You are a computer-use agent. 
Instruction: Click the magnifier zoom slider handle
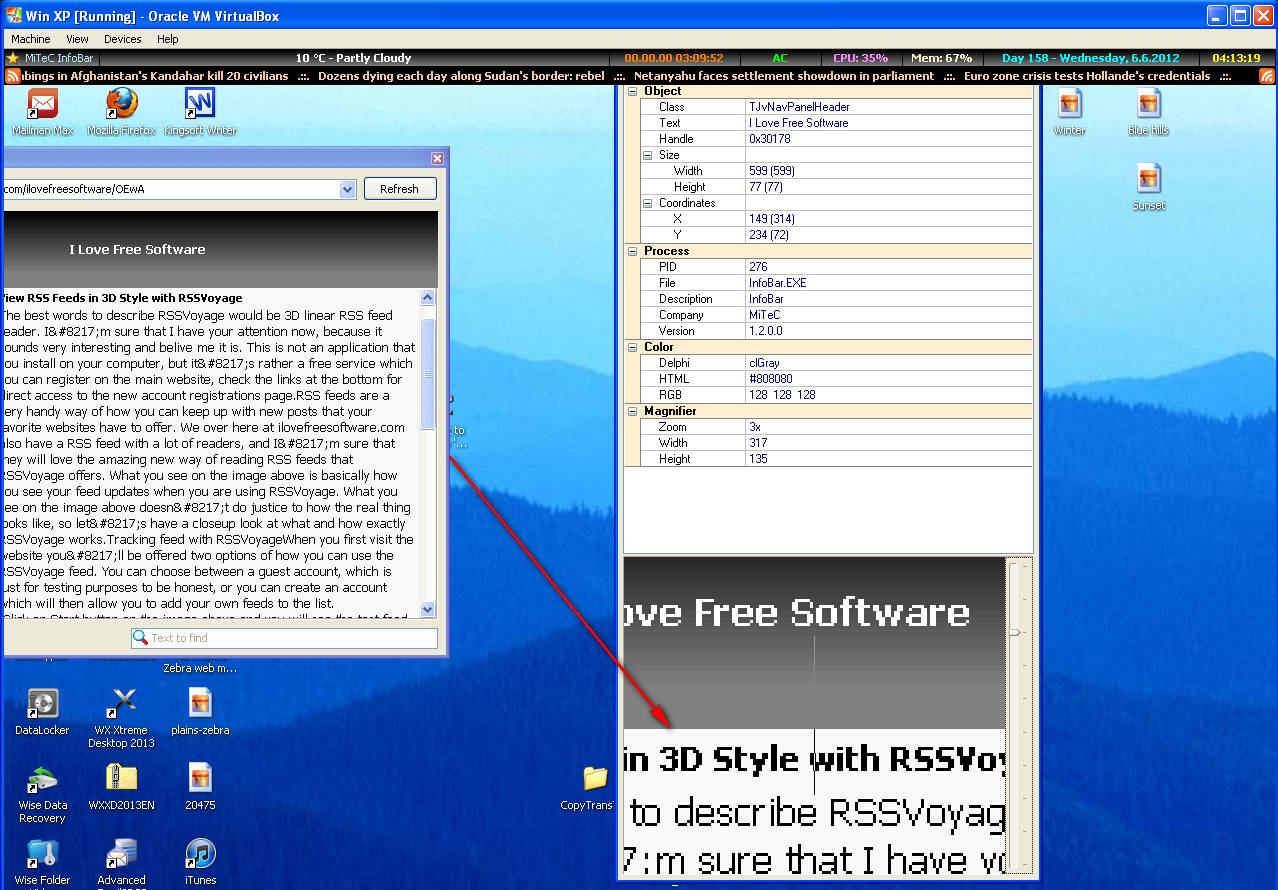1015,632
